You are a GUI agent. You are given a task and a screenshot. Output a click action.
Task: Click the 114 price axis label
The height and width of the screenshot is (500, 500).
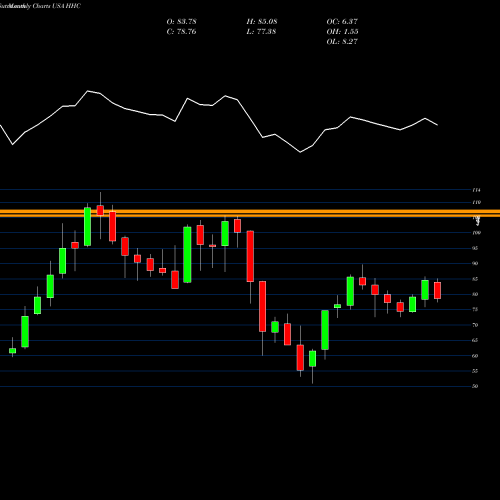click(x=476, y=190)
